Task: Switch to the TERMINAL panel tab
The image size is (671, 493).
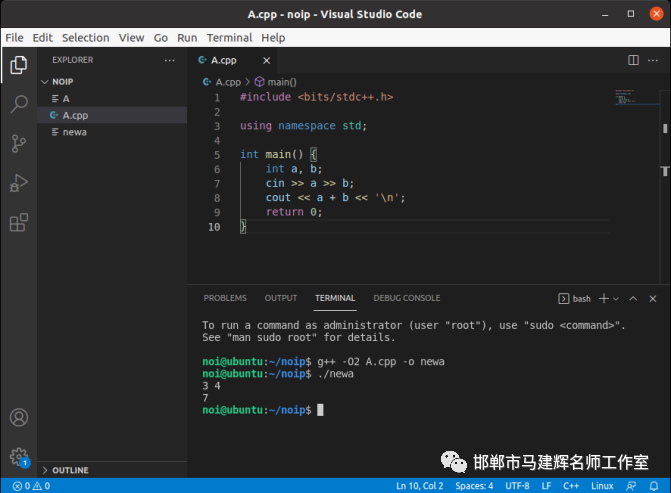Action: pos(335,298)
